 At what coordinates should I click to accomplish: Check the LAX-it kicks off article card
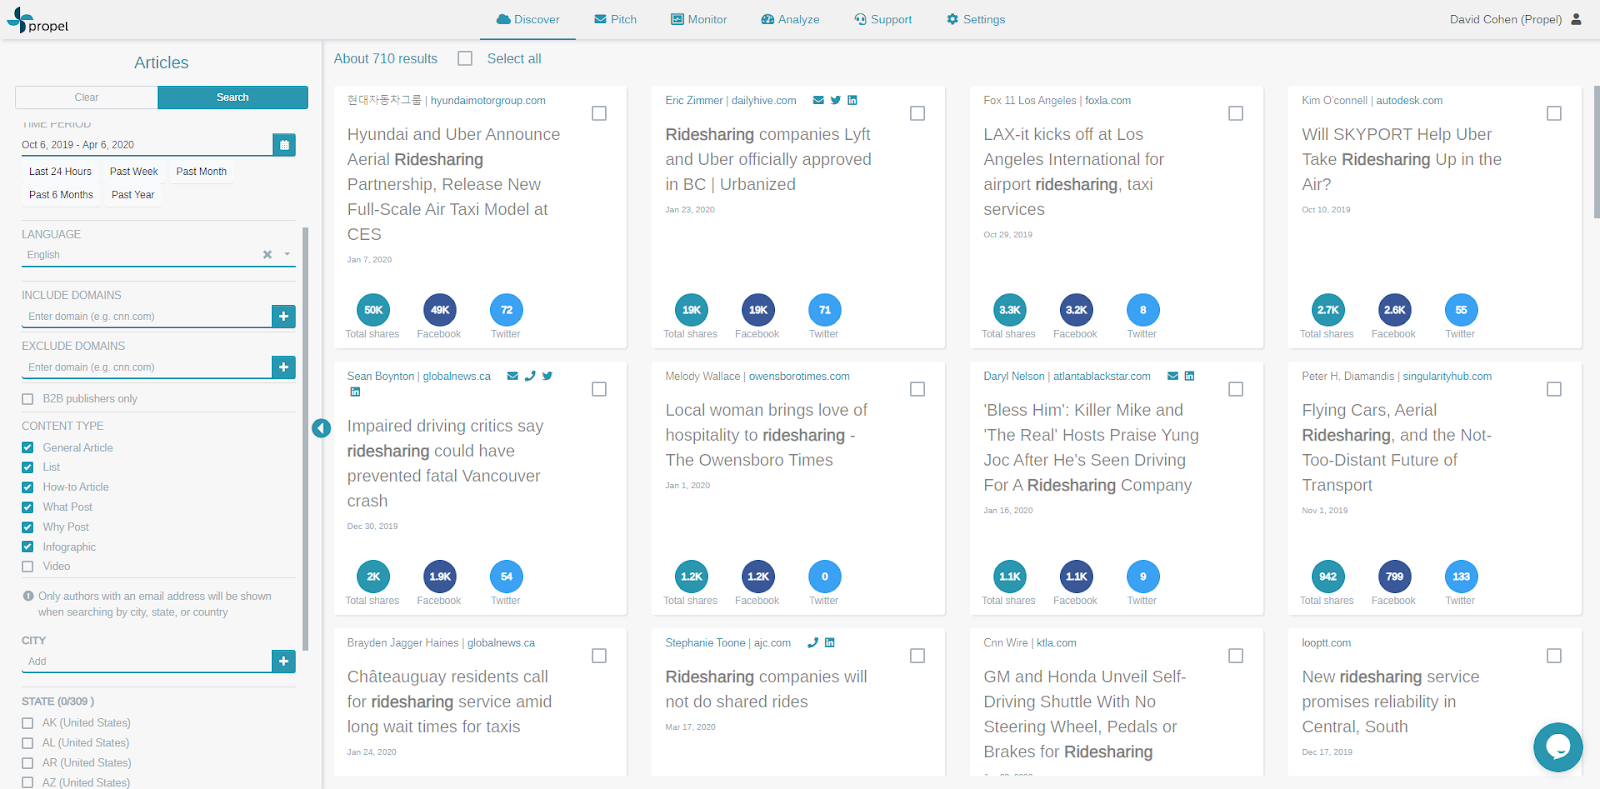pos(1236,114)
